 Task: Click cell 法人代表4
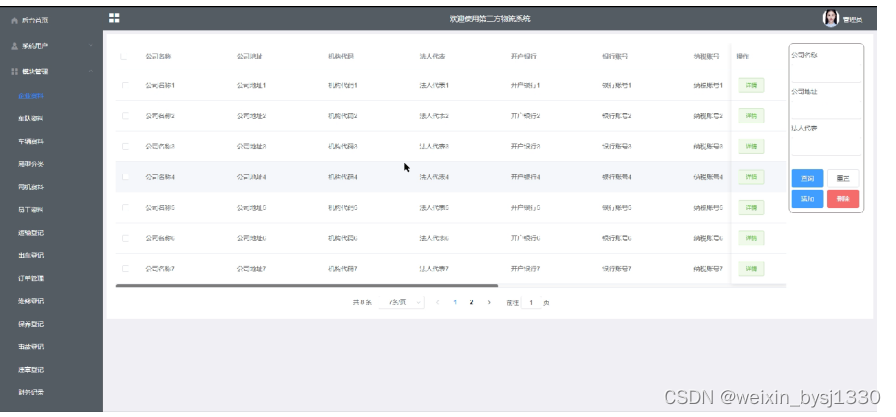[x=434, y=177]
